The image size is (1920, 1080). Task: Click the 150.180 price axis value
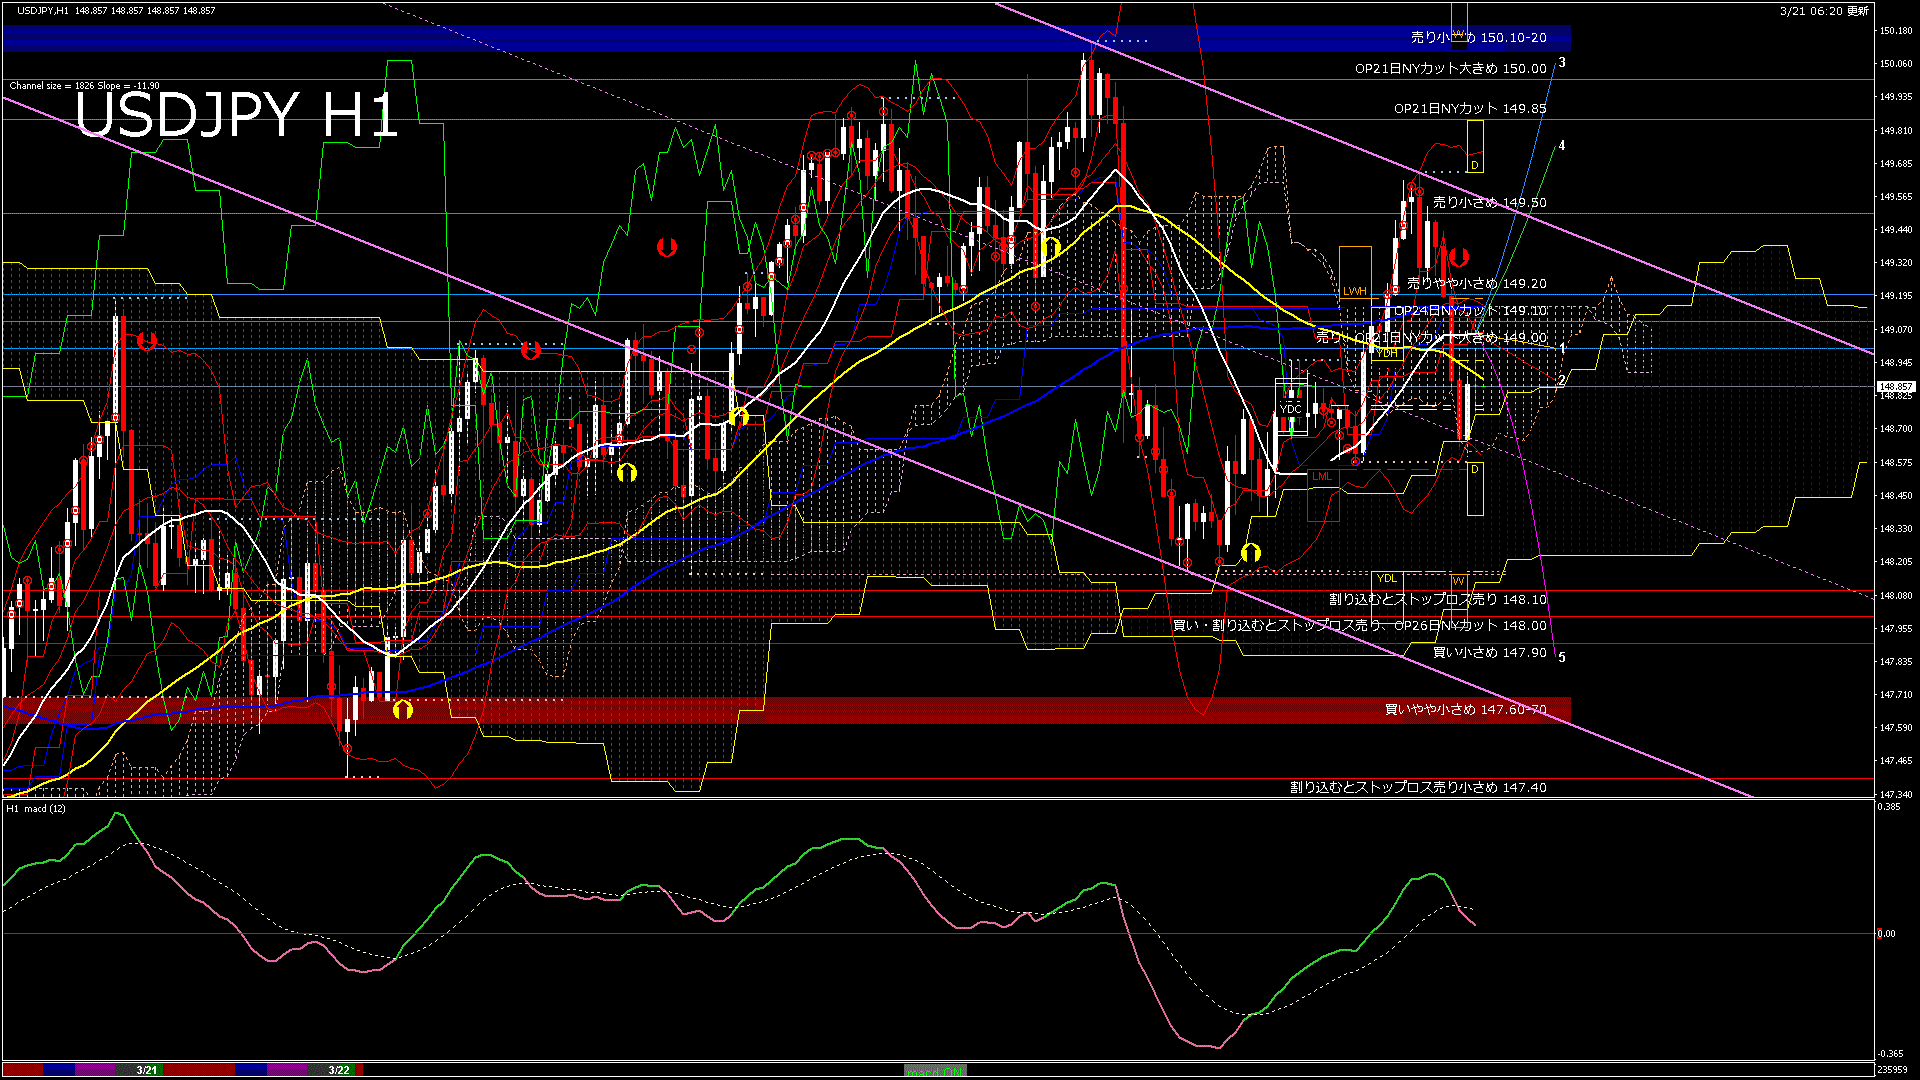(1896, 31)
